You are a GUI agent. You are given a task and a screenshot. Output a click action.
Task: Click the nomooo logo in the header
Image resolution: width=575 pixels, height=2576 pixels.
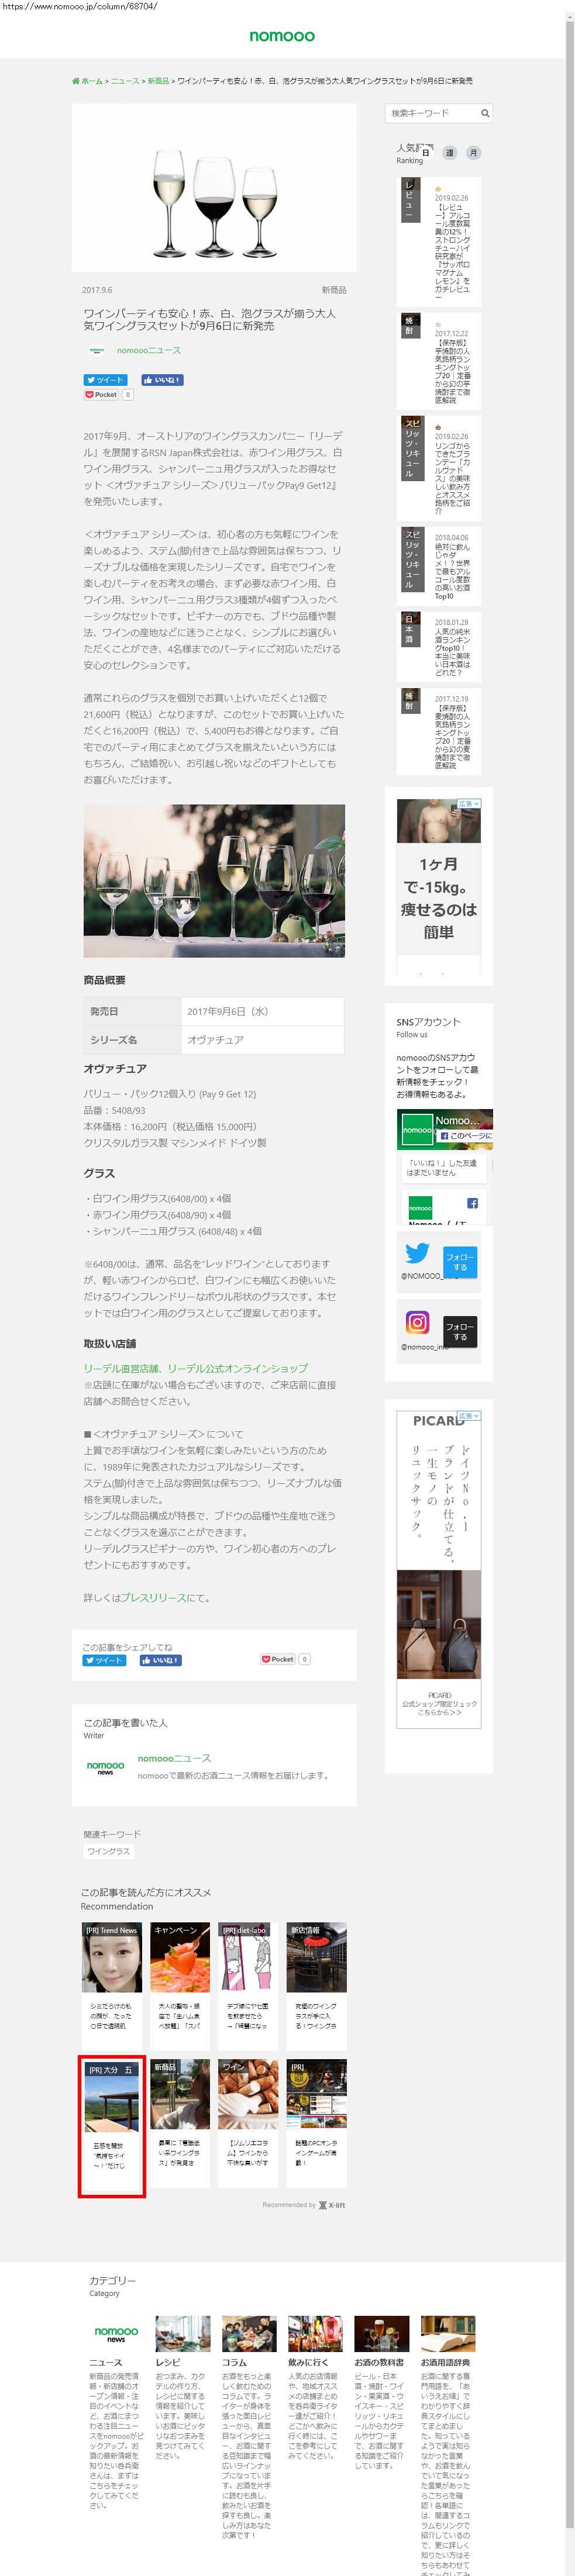[281, 36]
